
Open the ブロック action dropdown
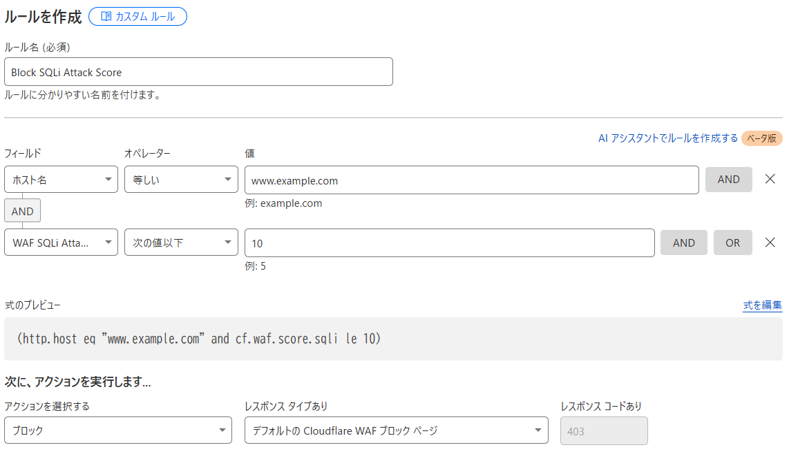pyautogui.click(x=118, y=430)
